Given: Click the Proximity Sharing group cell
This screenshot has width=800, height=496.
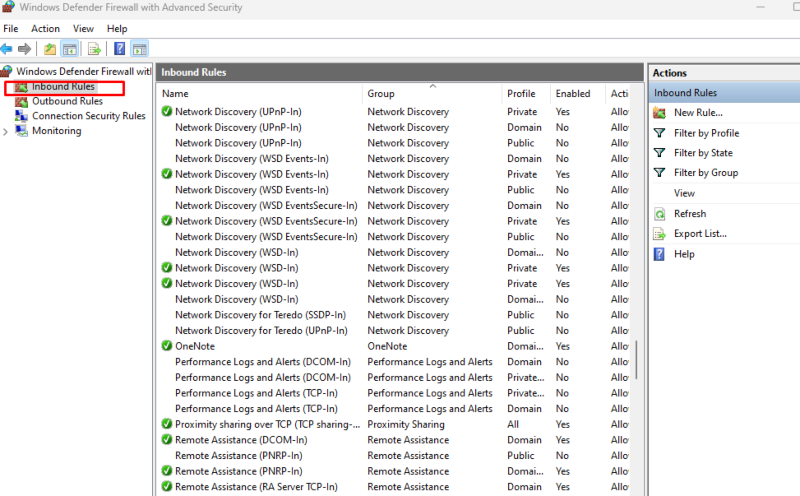Looking at the screenshot, I should tap(406, 424).
